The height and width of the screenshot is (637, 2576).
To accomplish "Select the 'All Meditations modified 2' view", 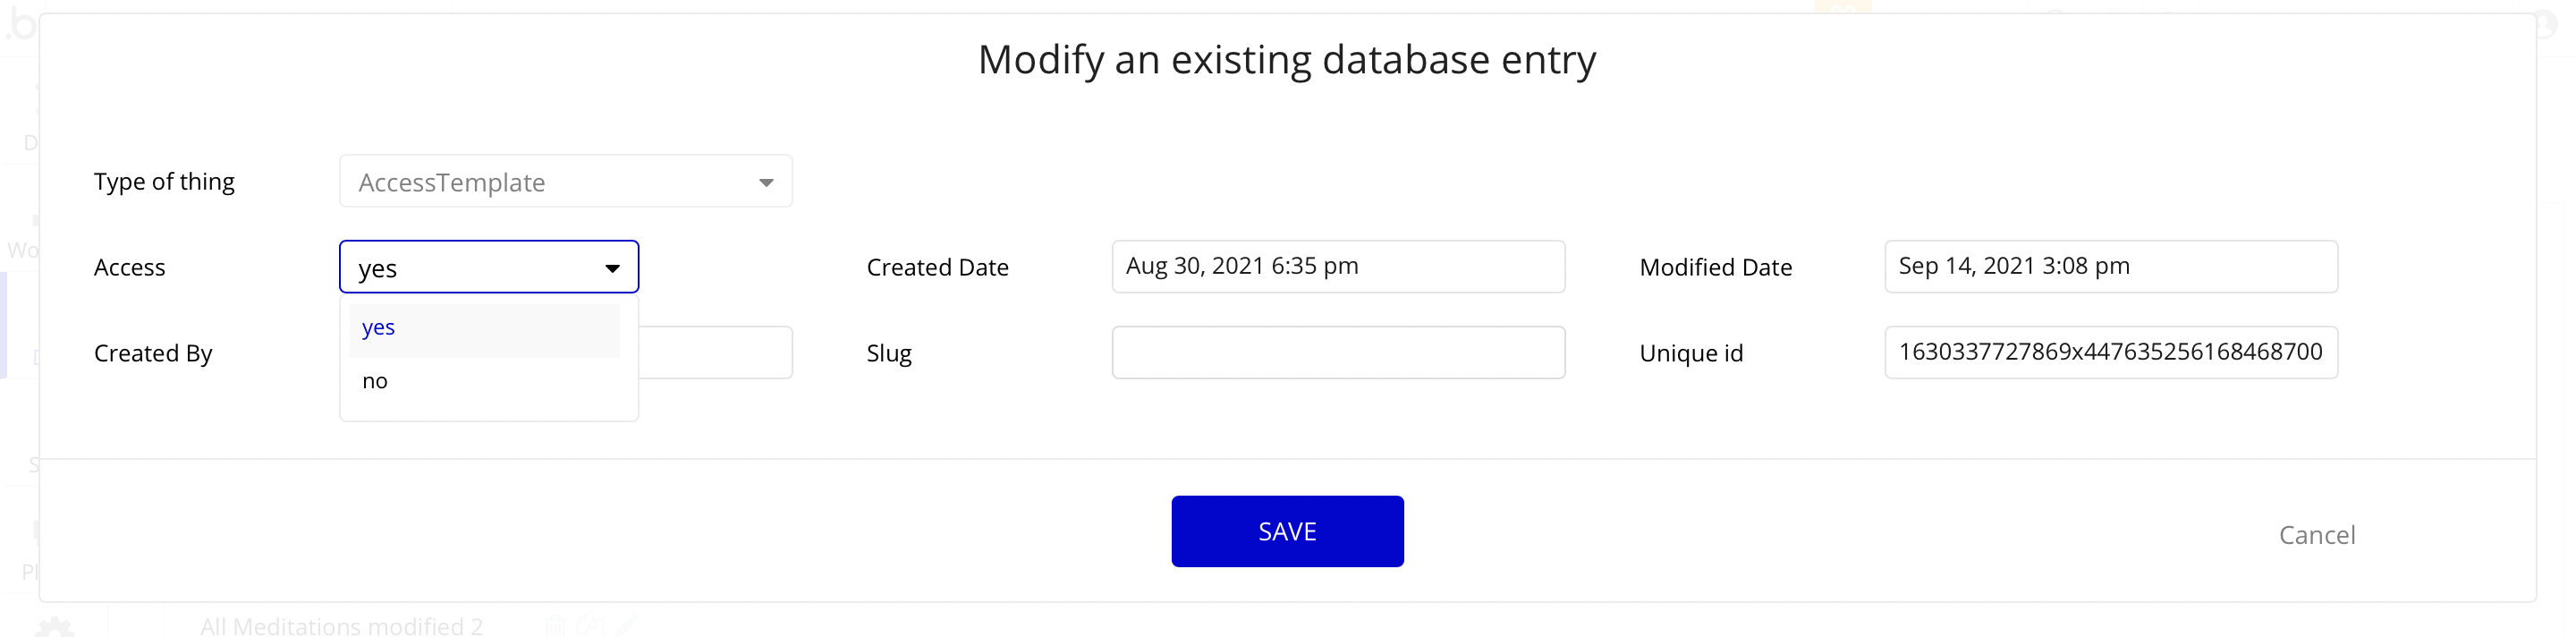I will [341, 627].
